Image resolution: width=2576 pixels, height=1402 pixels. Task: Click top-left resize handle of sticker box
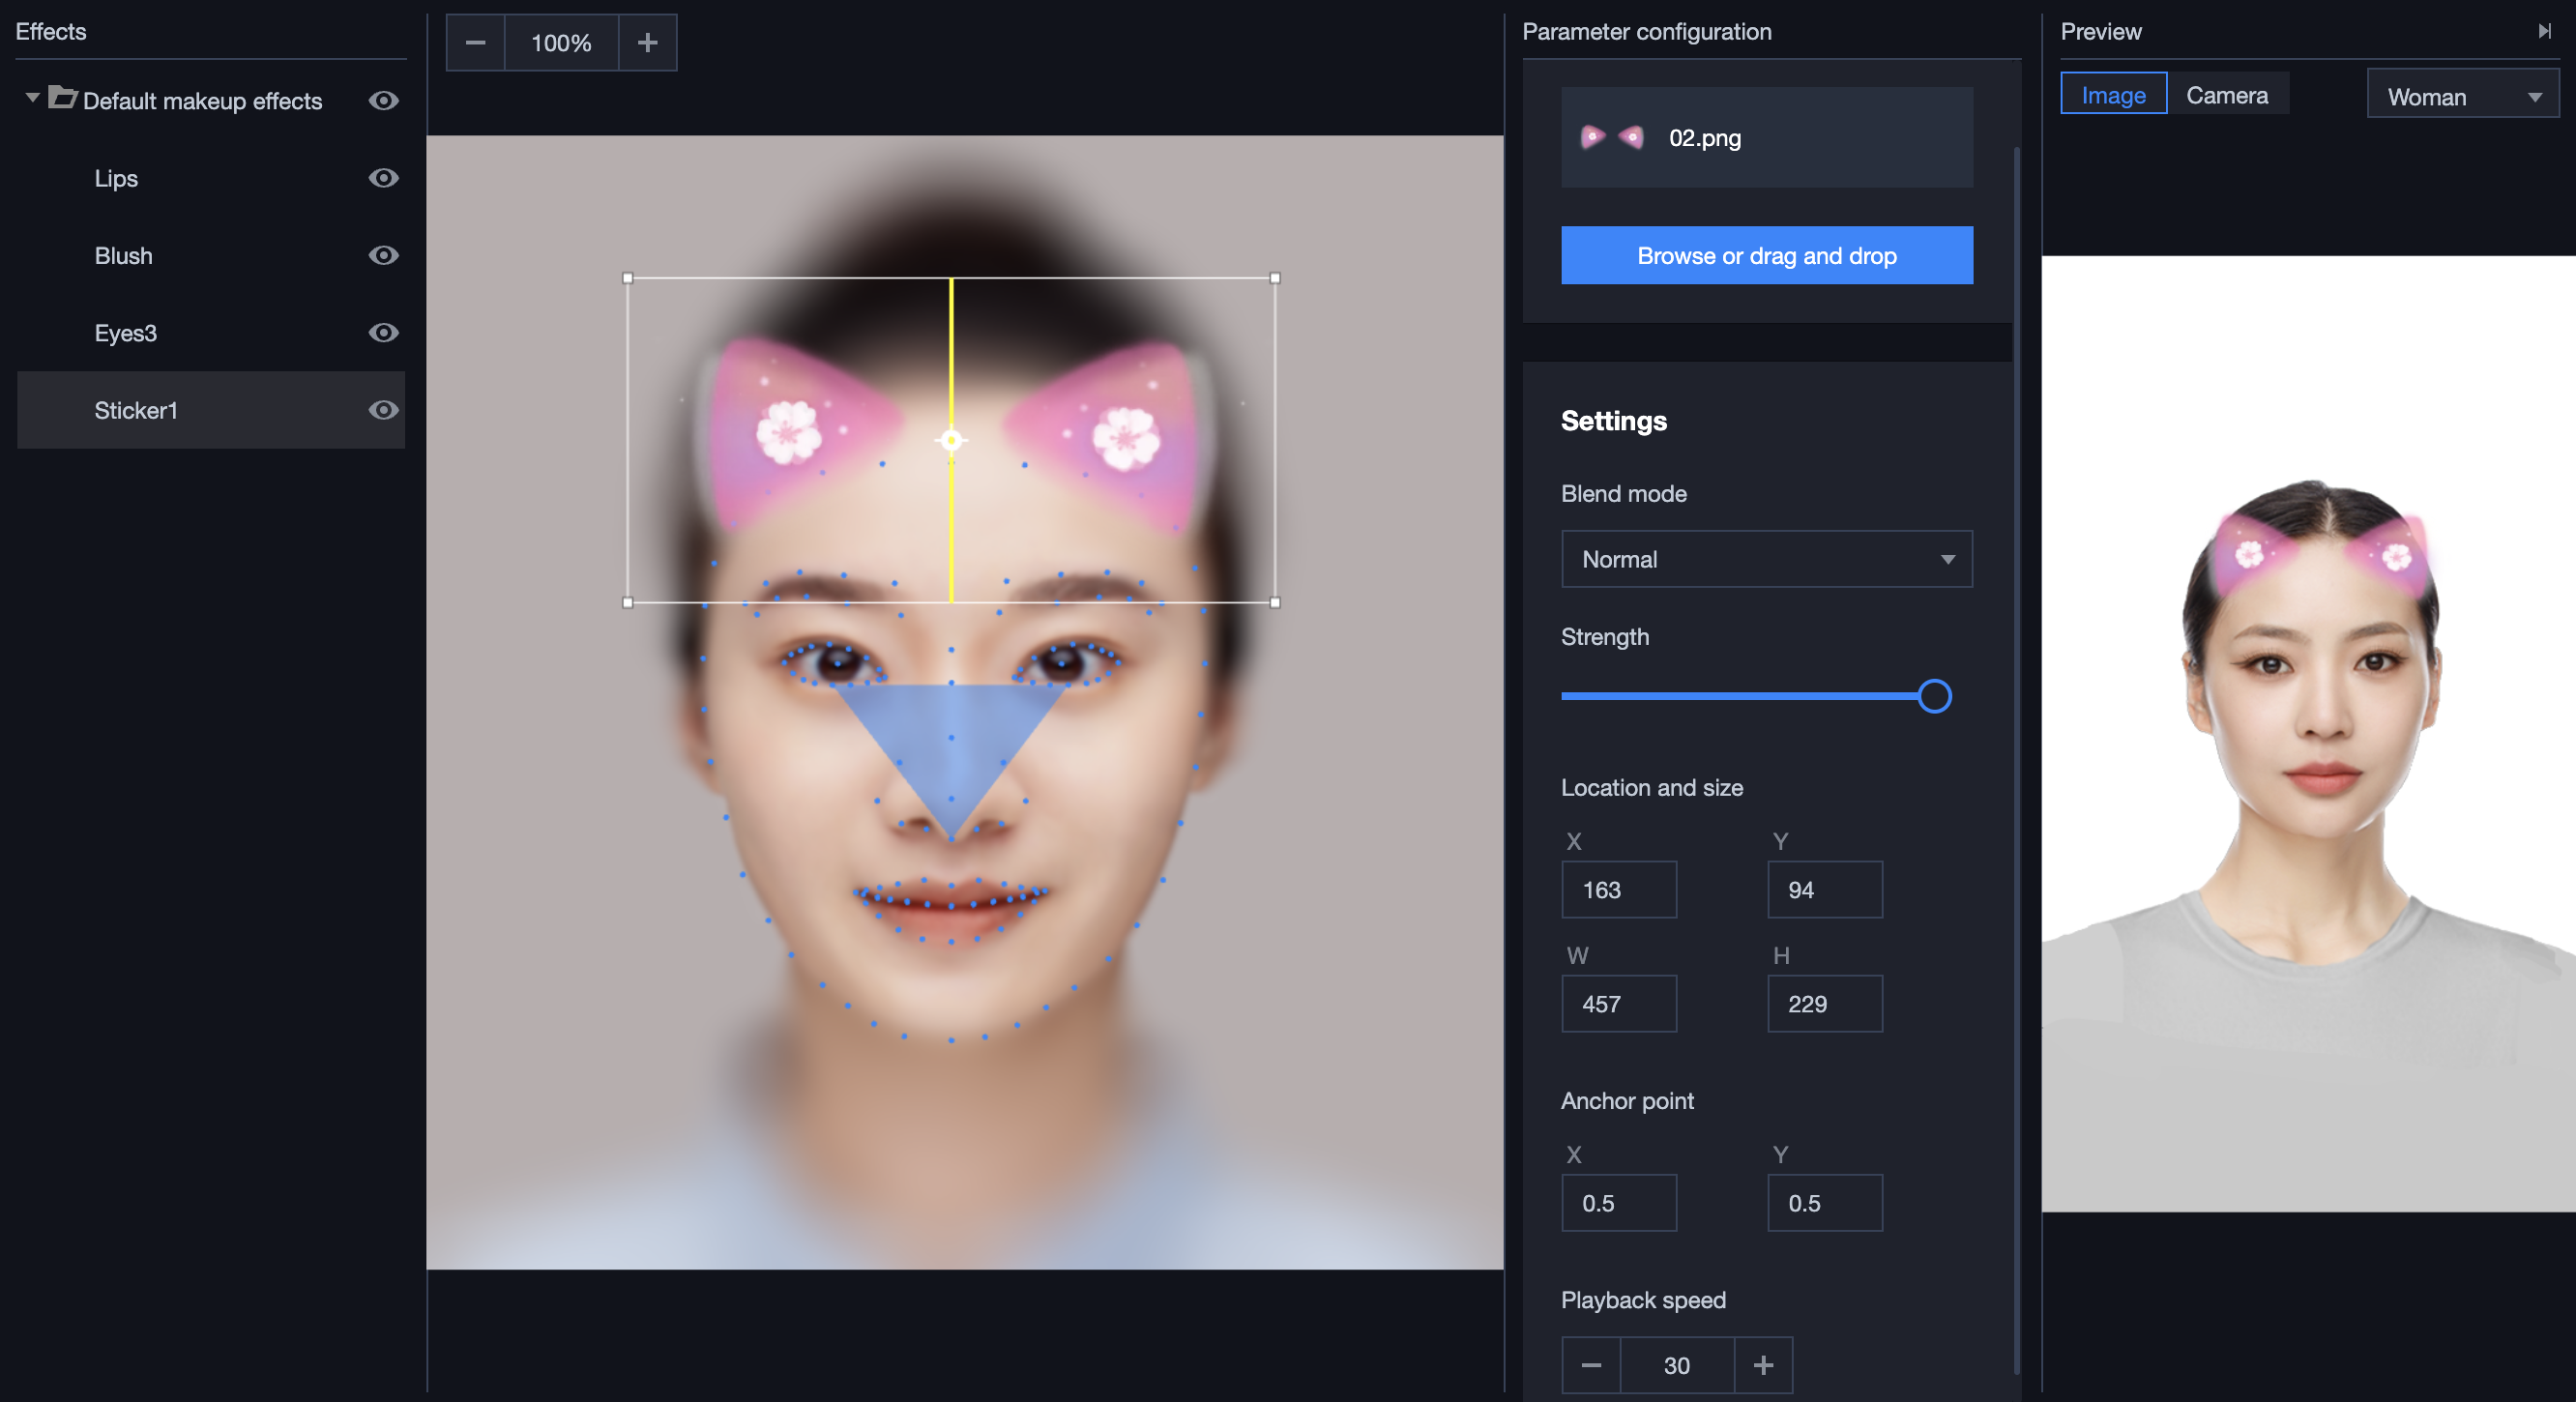(x=628, y=278)
